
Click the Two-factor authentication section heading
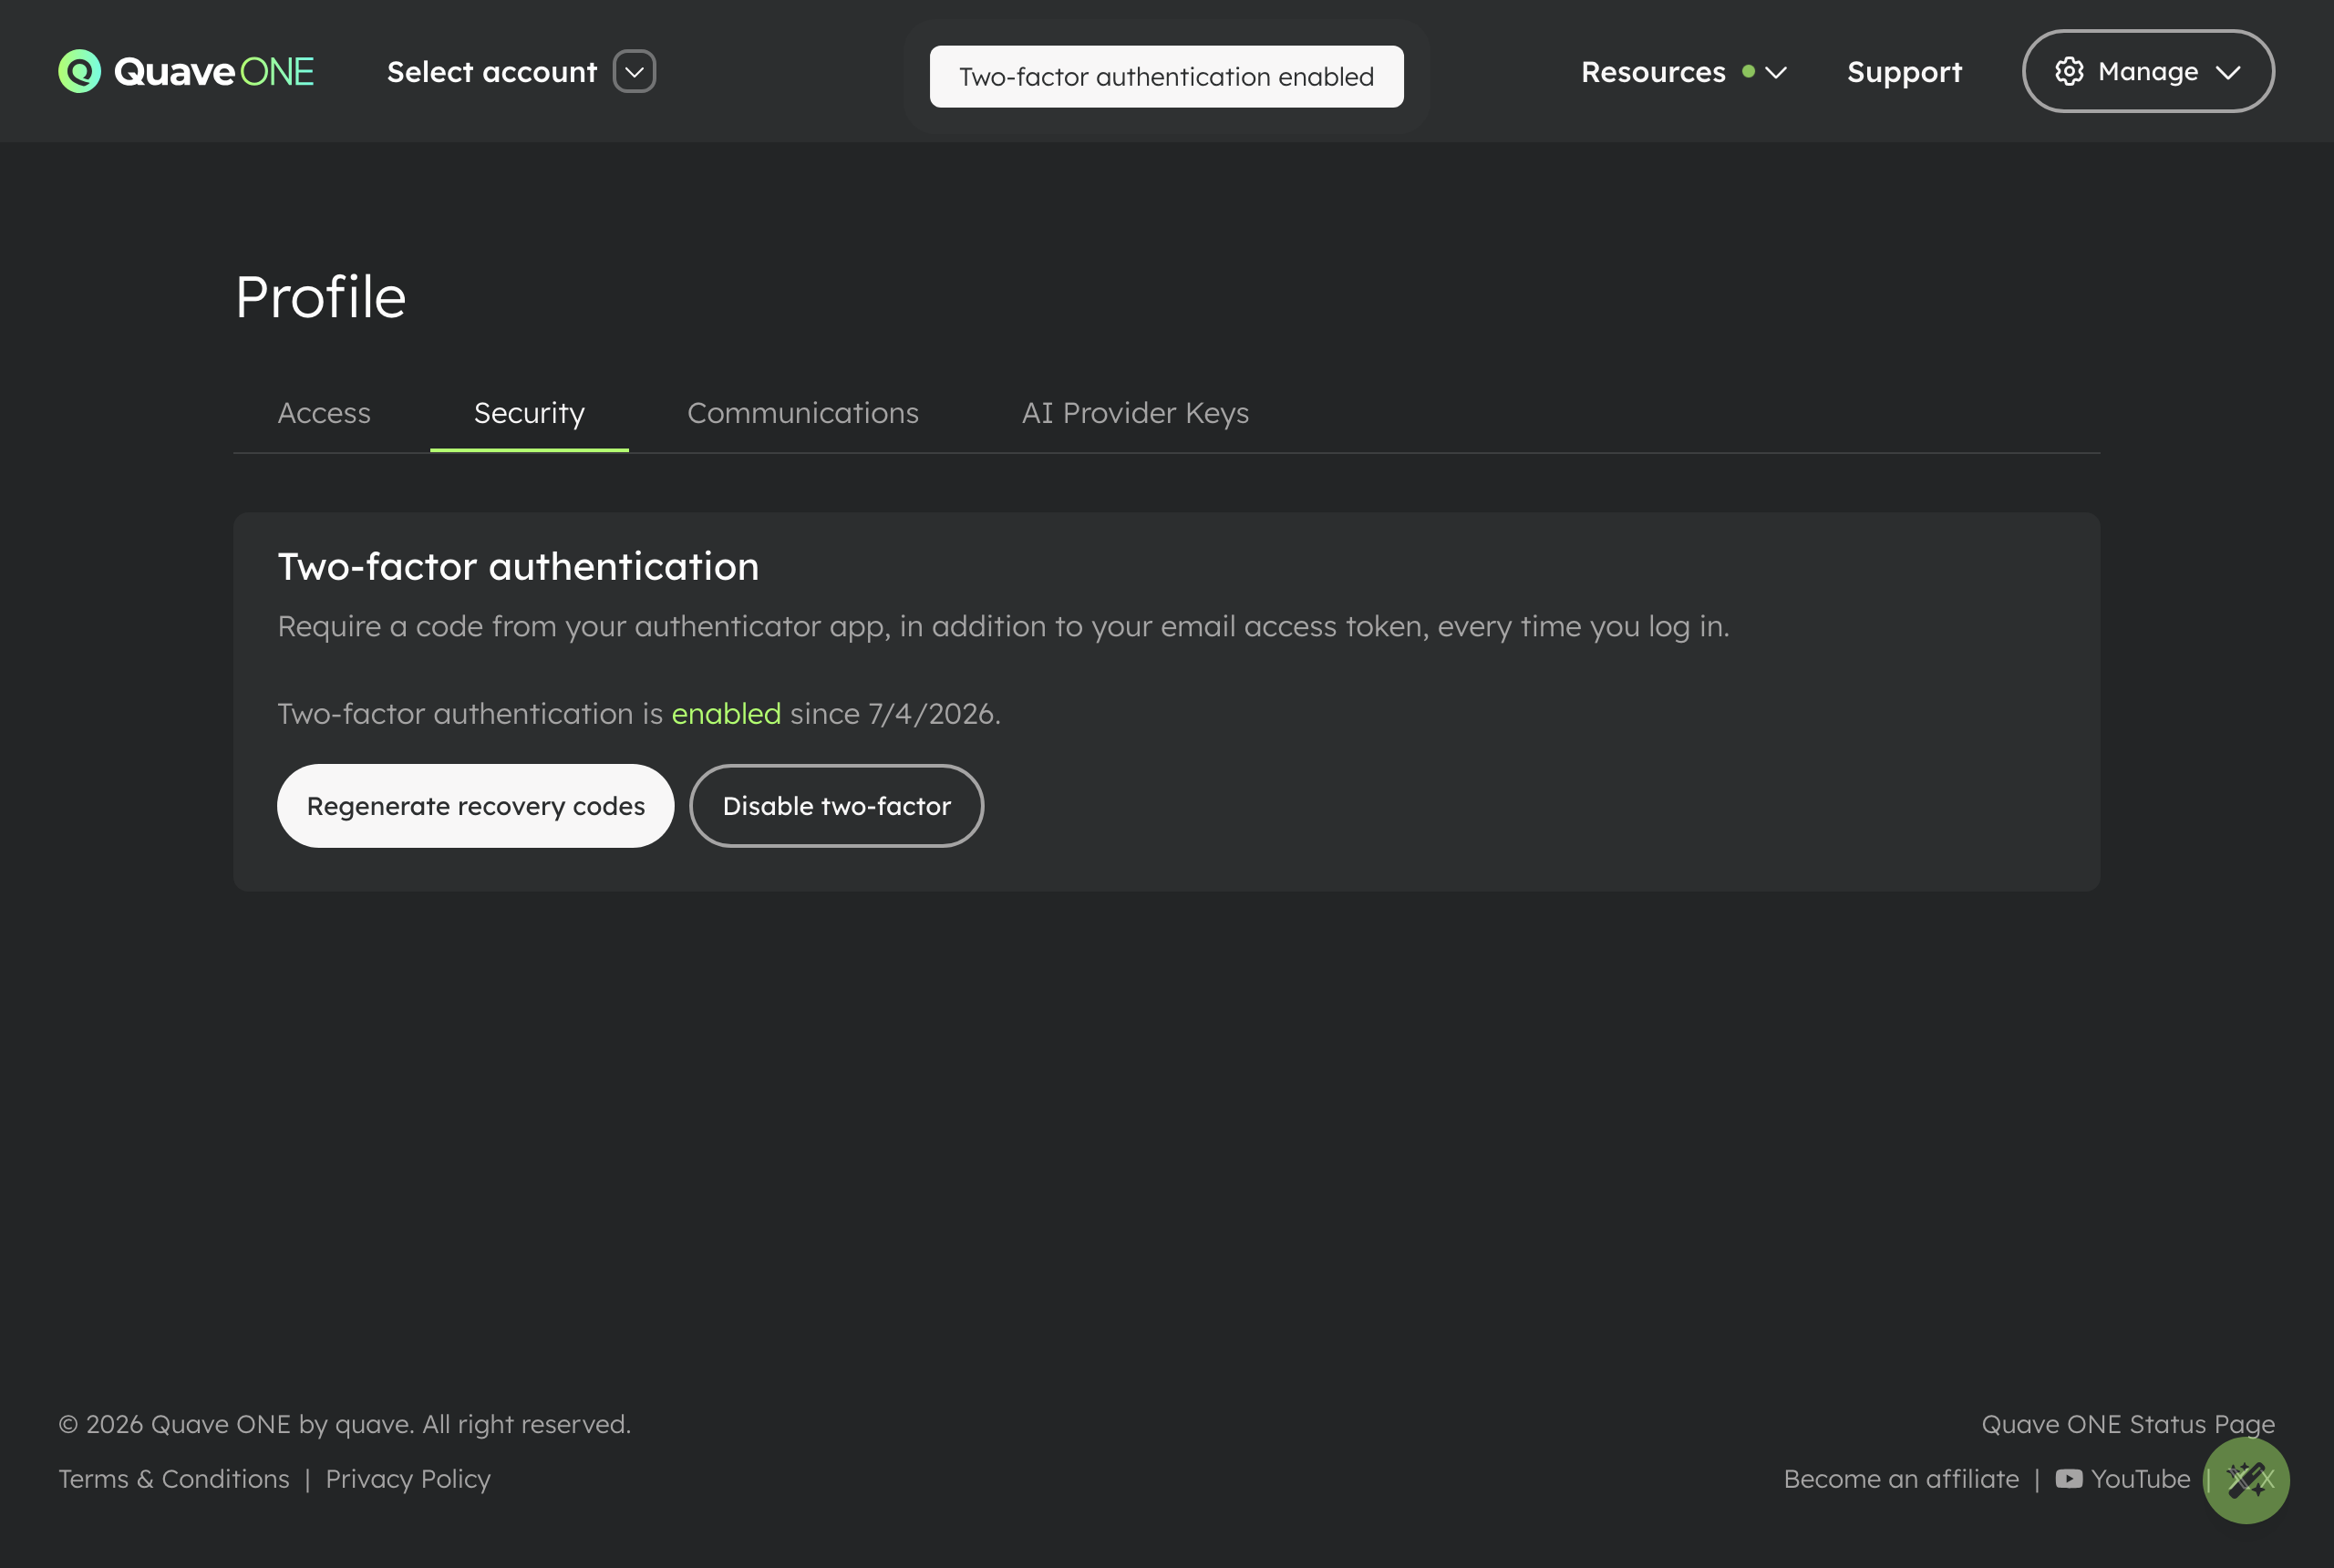tap(518, 566)
